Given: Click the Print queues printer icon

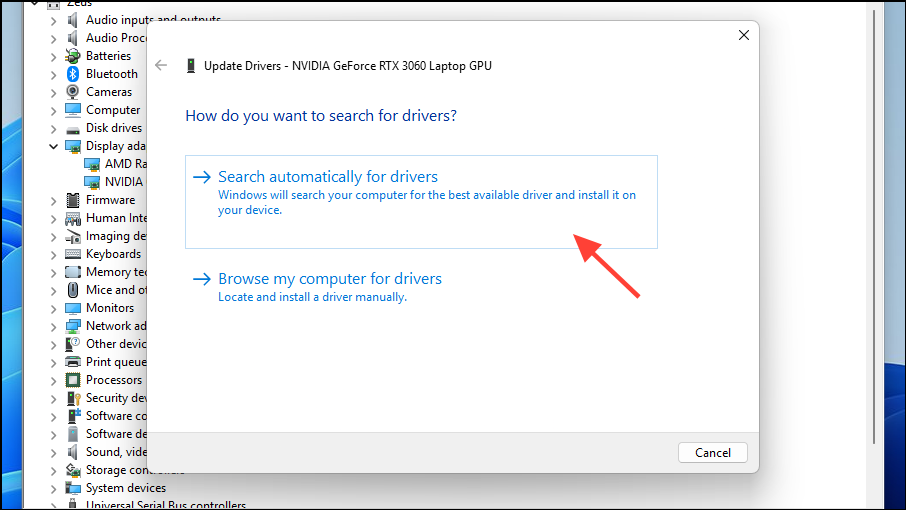Looking at the screenshot, I should coord(73,362).
